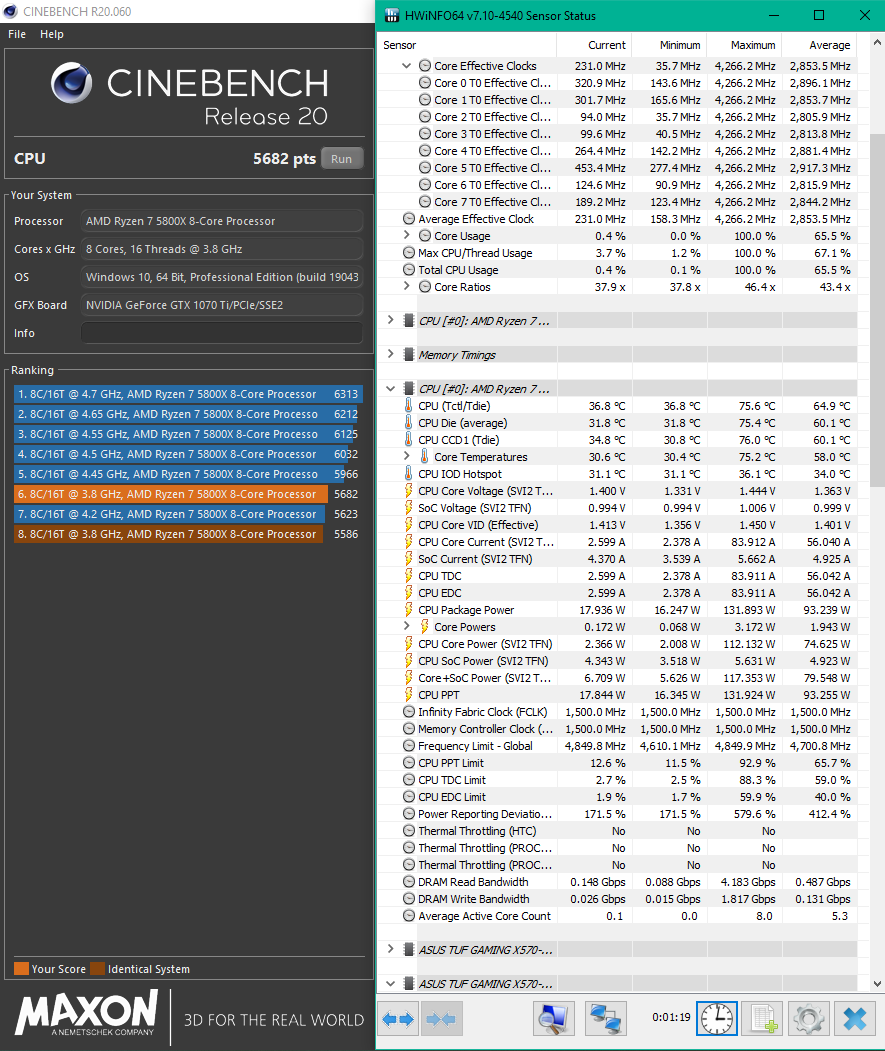Select ranking entry 1 at 4.7 GHz
Viewport: 885px width, 1051px height.
[188, 394]
